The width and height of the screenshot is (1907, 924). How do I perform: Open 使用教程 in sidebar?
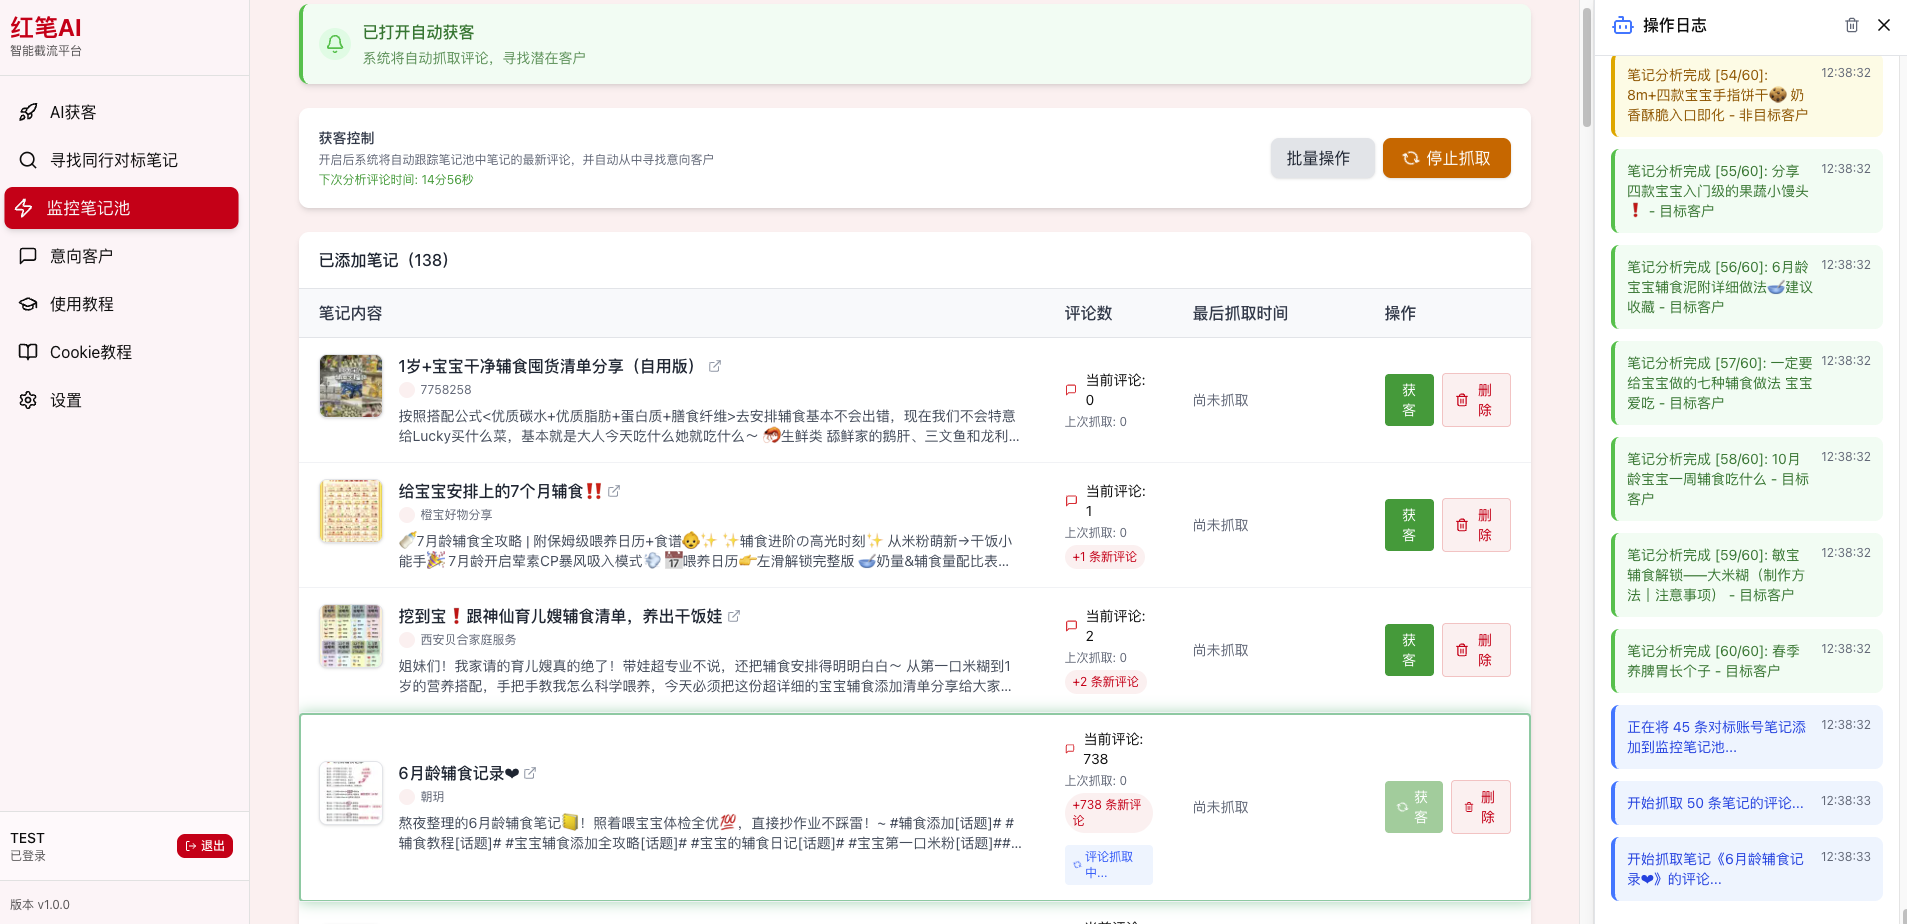tap(121, 304)
